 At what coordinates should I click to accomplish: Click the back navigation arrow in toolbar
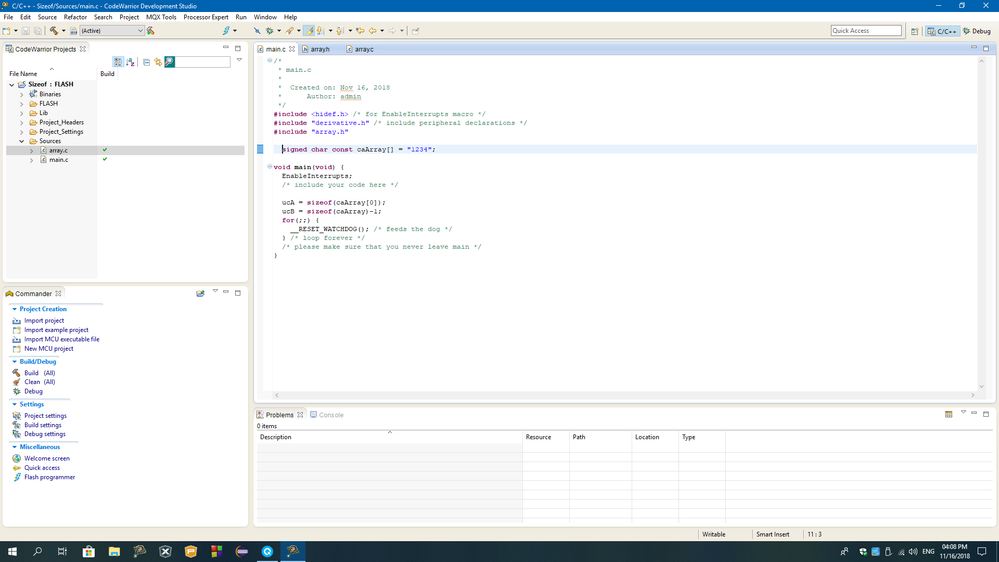[x=373, y=31]
